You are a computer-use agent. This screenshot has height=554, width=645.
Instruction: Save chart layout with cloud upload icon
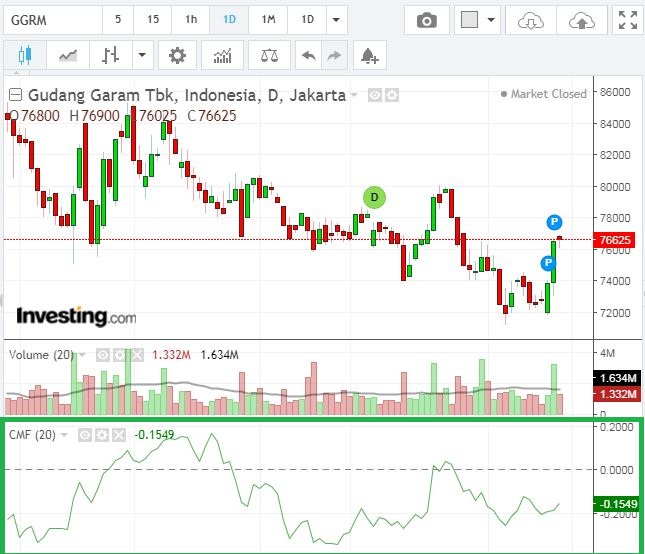[x=582, y=20]
